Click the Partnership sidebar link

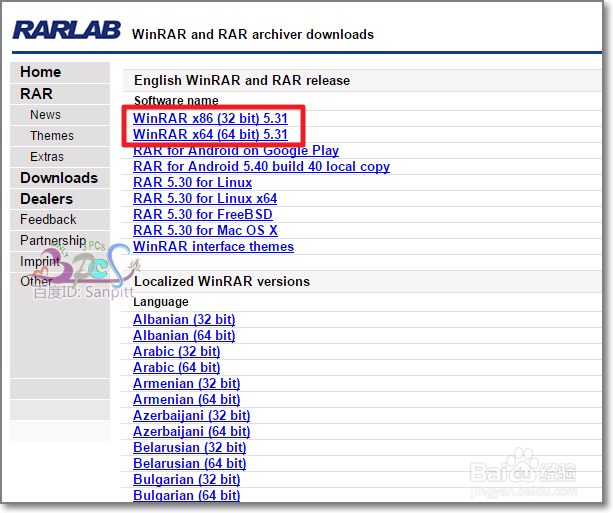(x=53, y=240)
